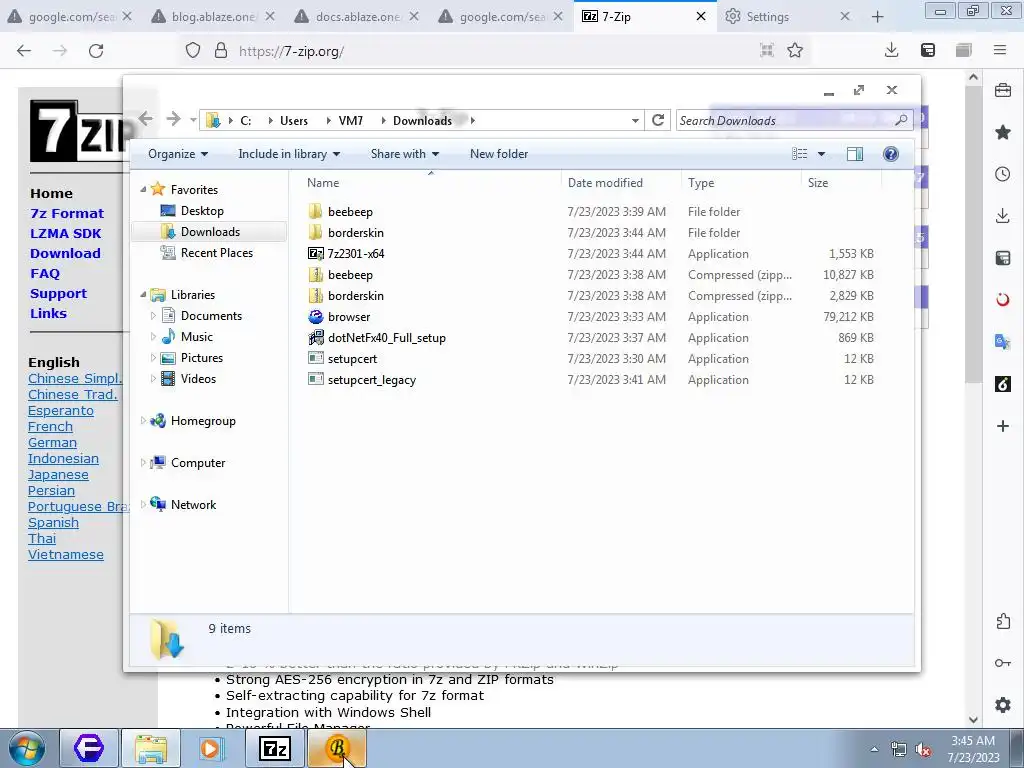Click the New folder button
The width and height of the screenshot is (1024, 768).
499,154
